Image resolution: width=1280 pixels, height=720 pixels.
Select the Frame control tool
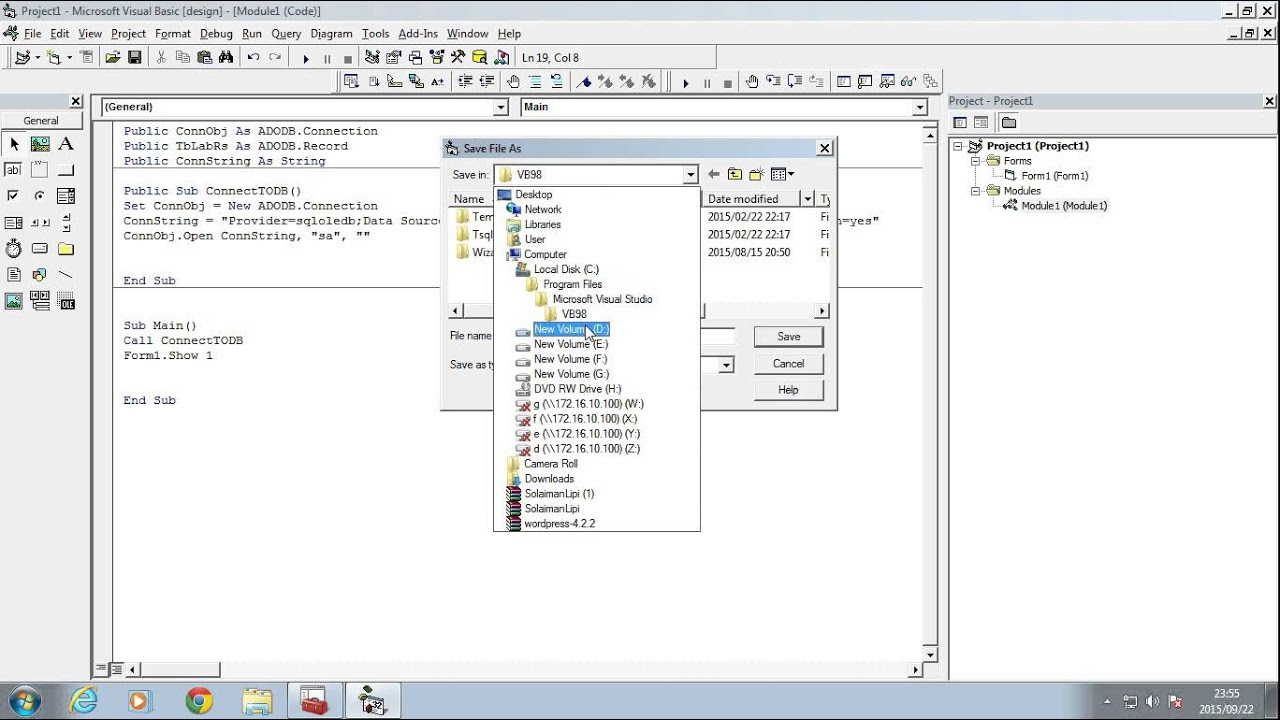(x=40, y=170)
